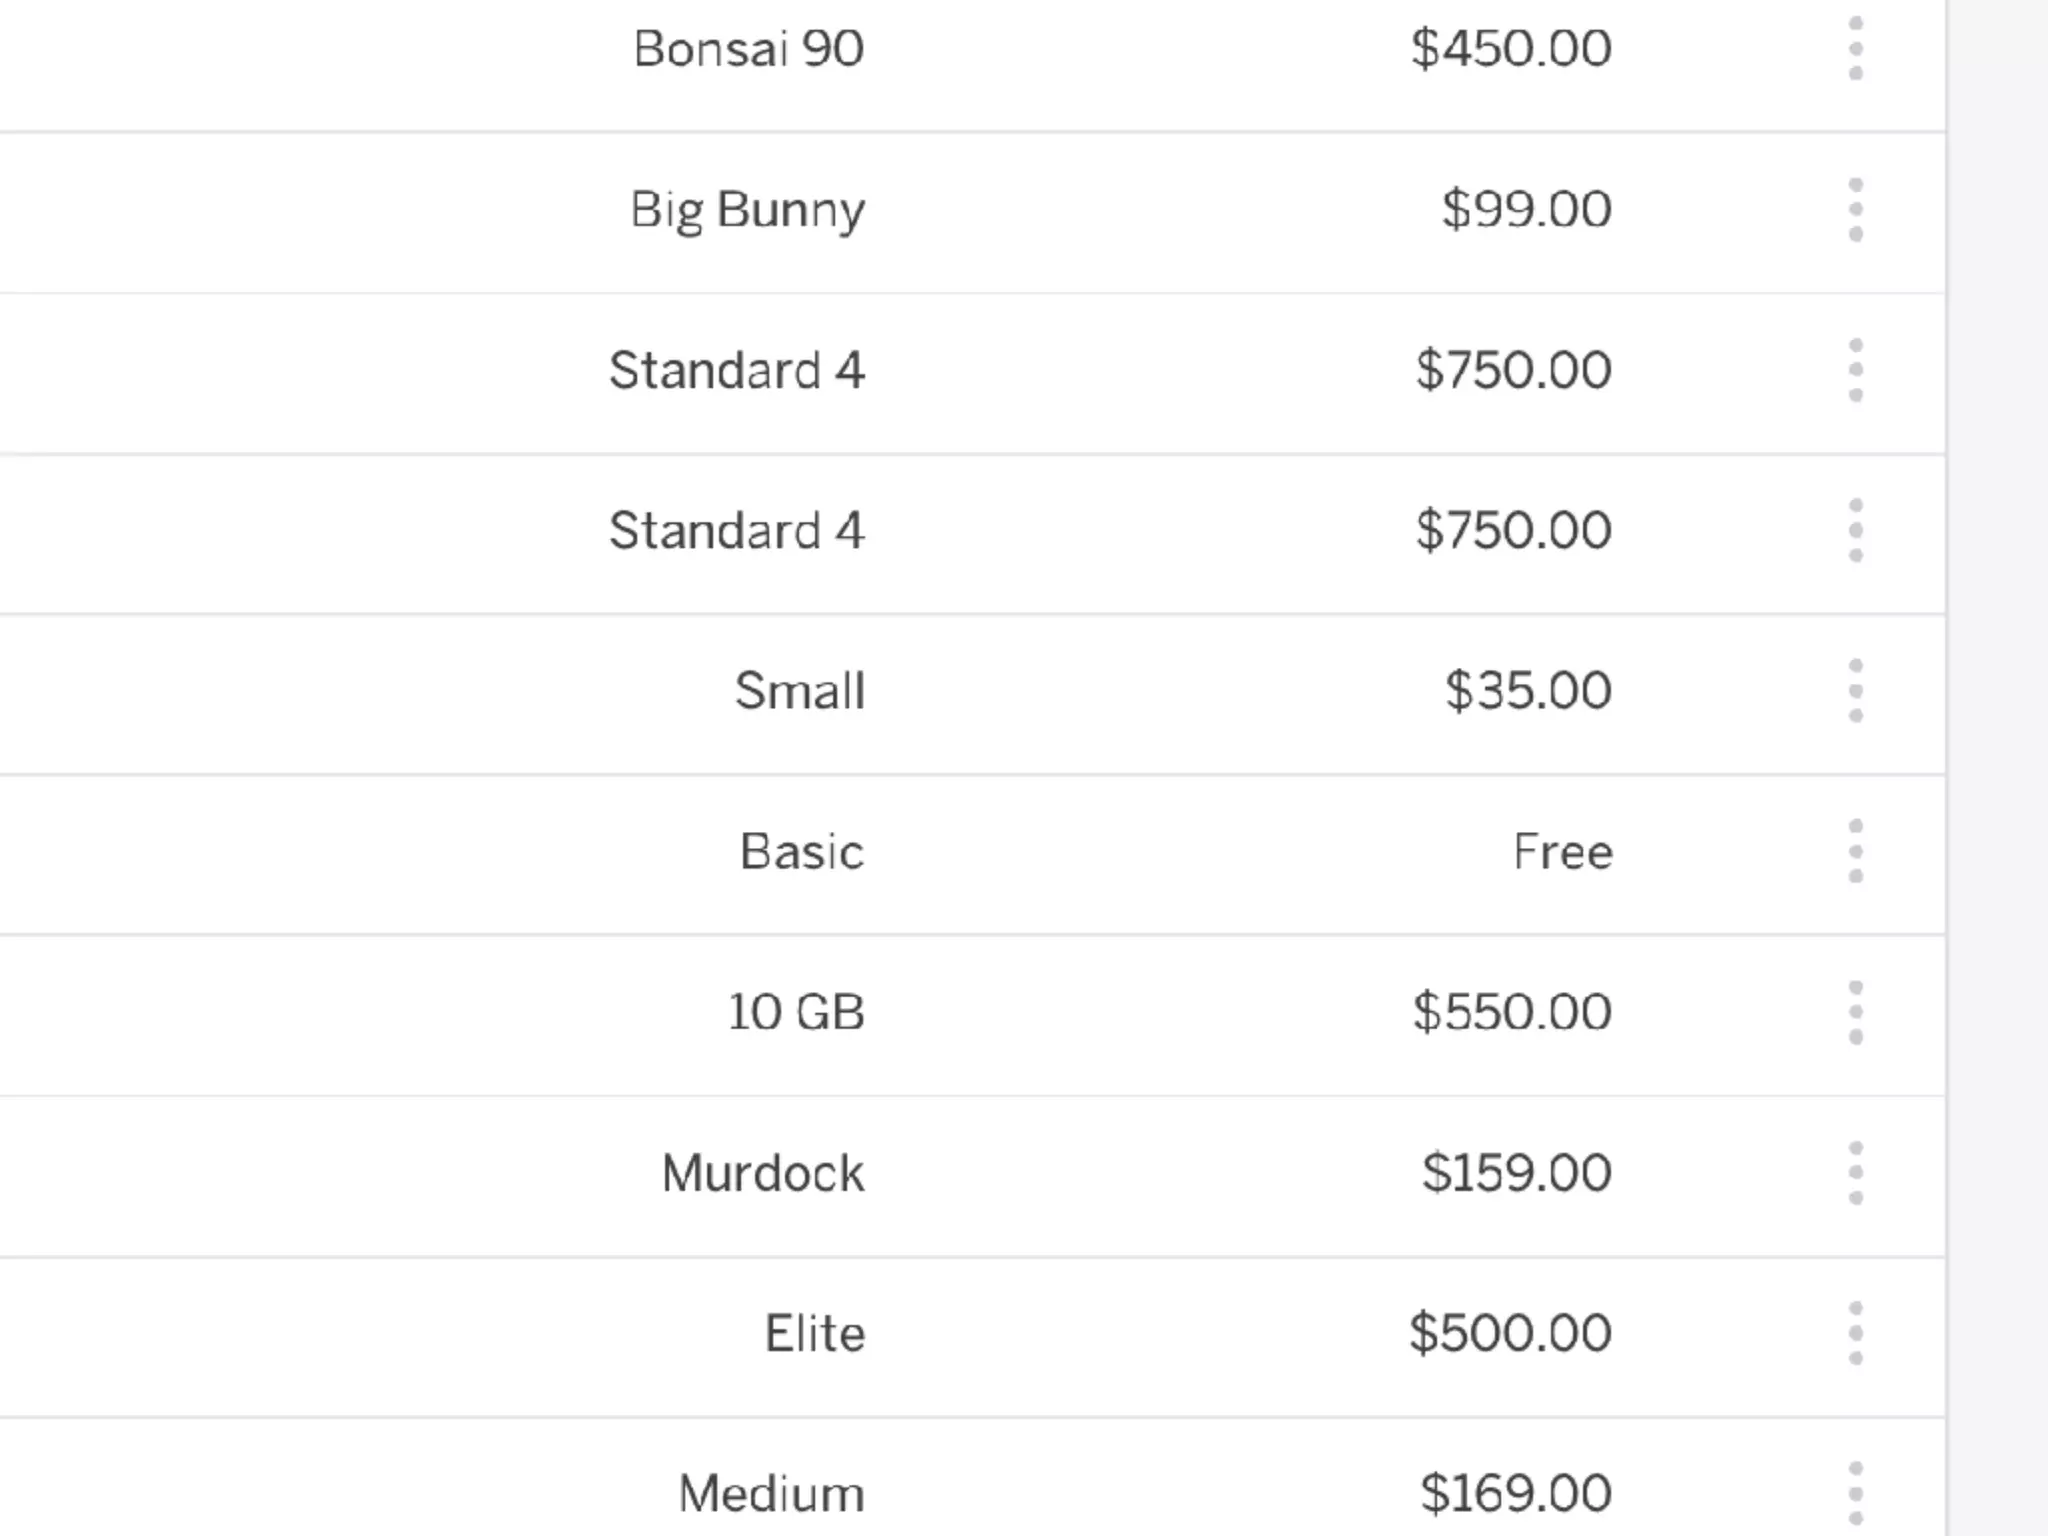Open row actions for the Basic plan
2048x1536 pixels.
pos(1855,852)
